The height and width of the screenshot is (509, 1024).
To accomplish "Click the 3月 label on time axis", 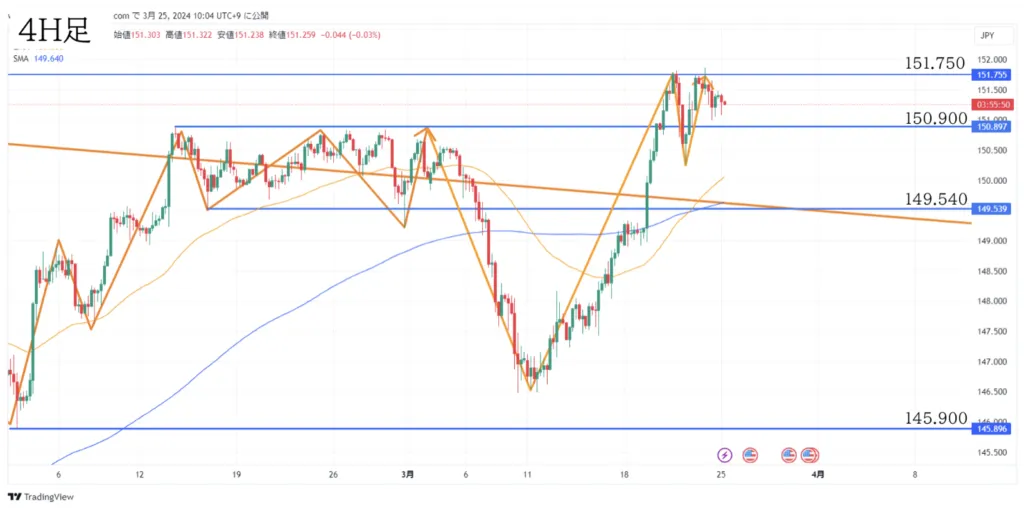I will click(x=406, y=474).
